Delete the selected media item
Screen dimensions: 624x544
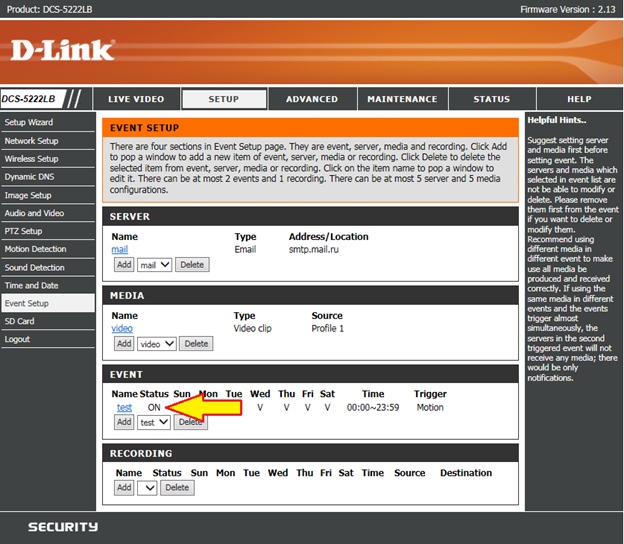tap(196, 343)
